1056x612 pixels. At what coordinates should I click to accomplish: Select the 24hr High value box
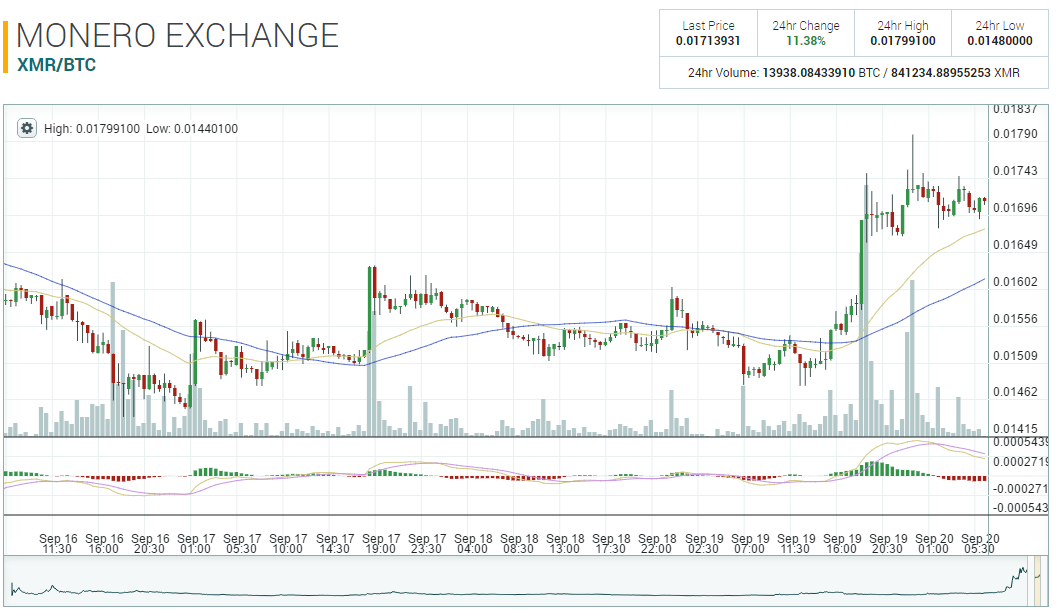coord(902,33)
